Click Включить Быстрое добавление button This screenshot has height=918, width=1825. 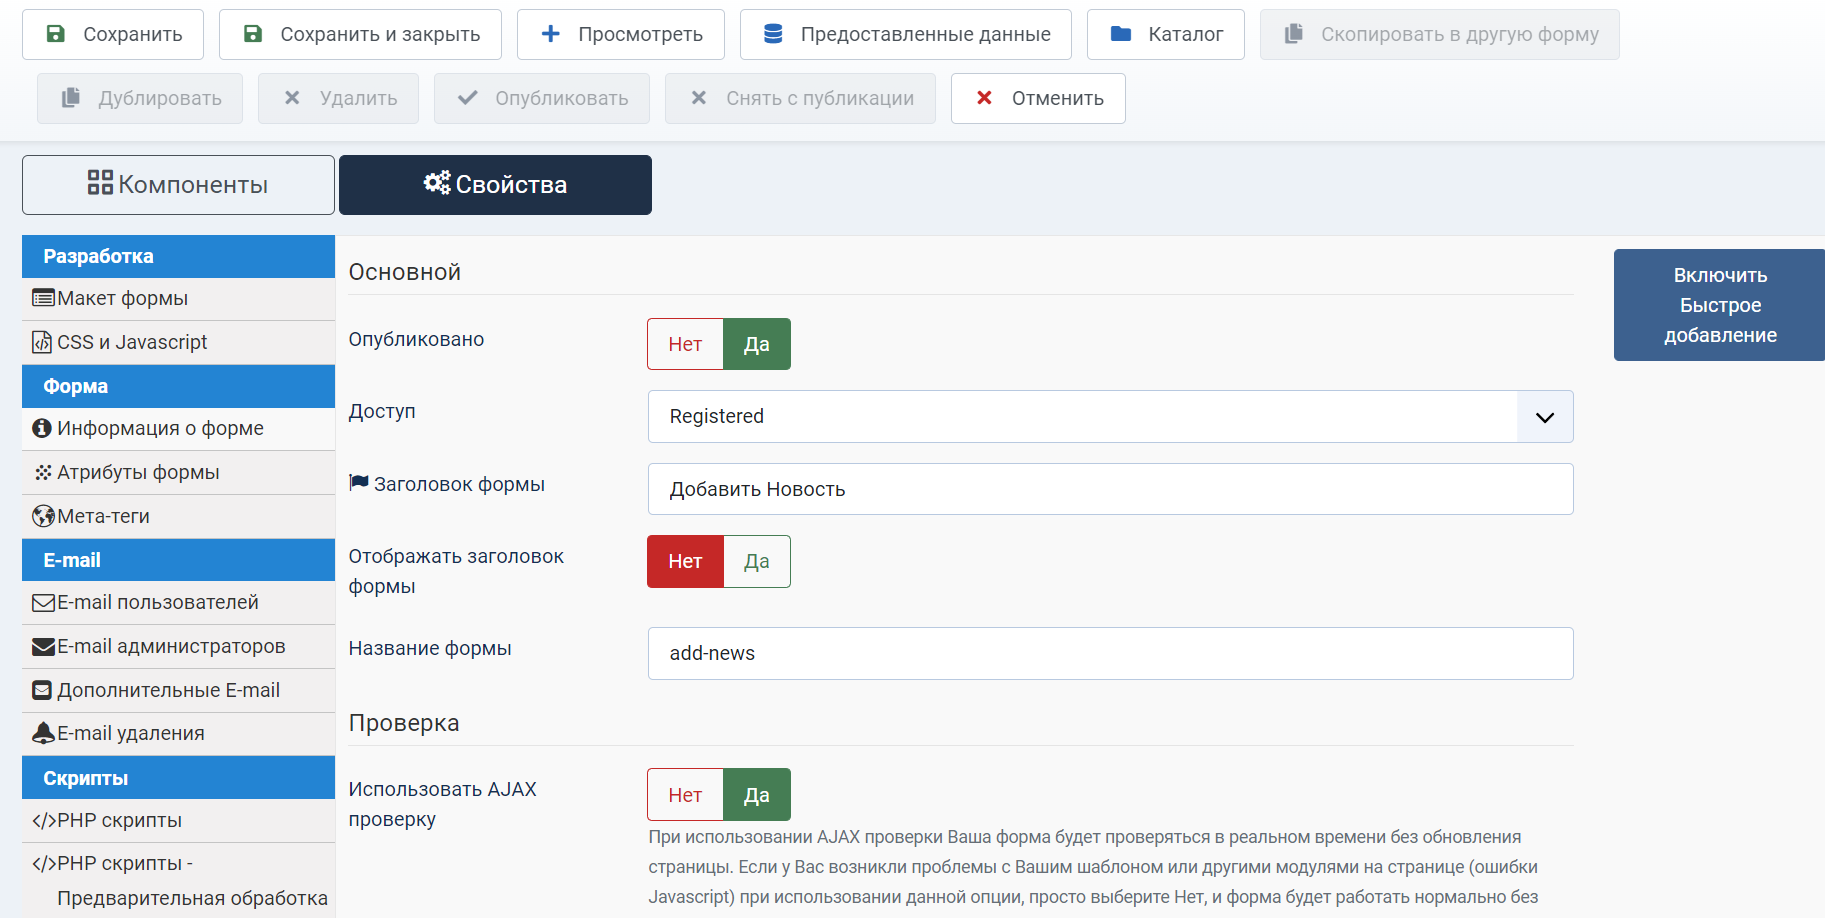1719,305
